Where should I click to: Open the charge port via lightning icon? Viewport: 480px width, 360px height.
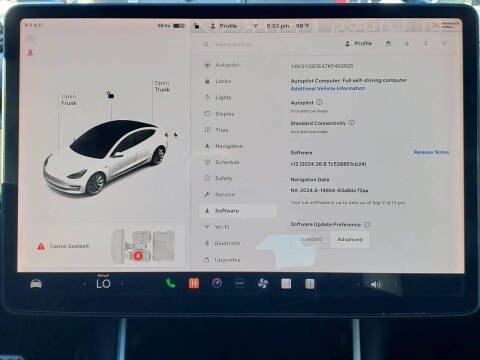click(x=175, y=135)
